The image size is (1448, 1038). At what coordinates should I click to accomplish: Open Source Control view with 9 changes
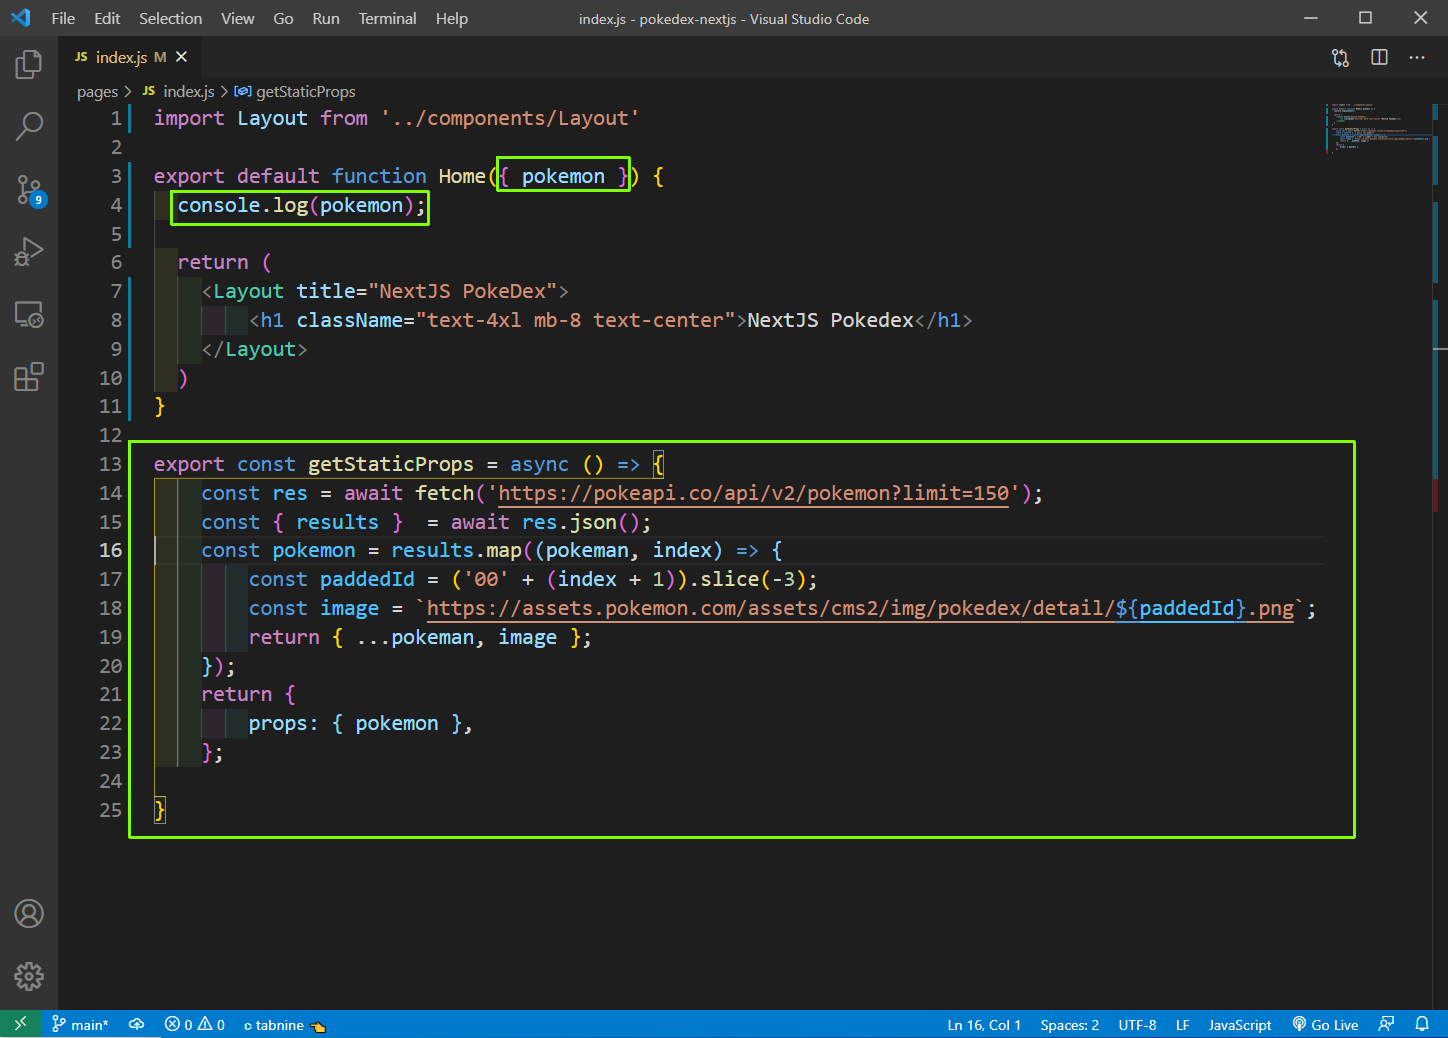[x=29, y=189]
